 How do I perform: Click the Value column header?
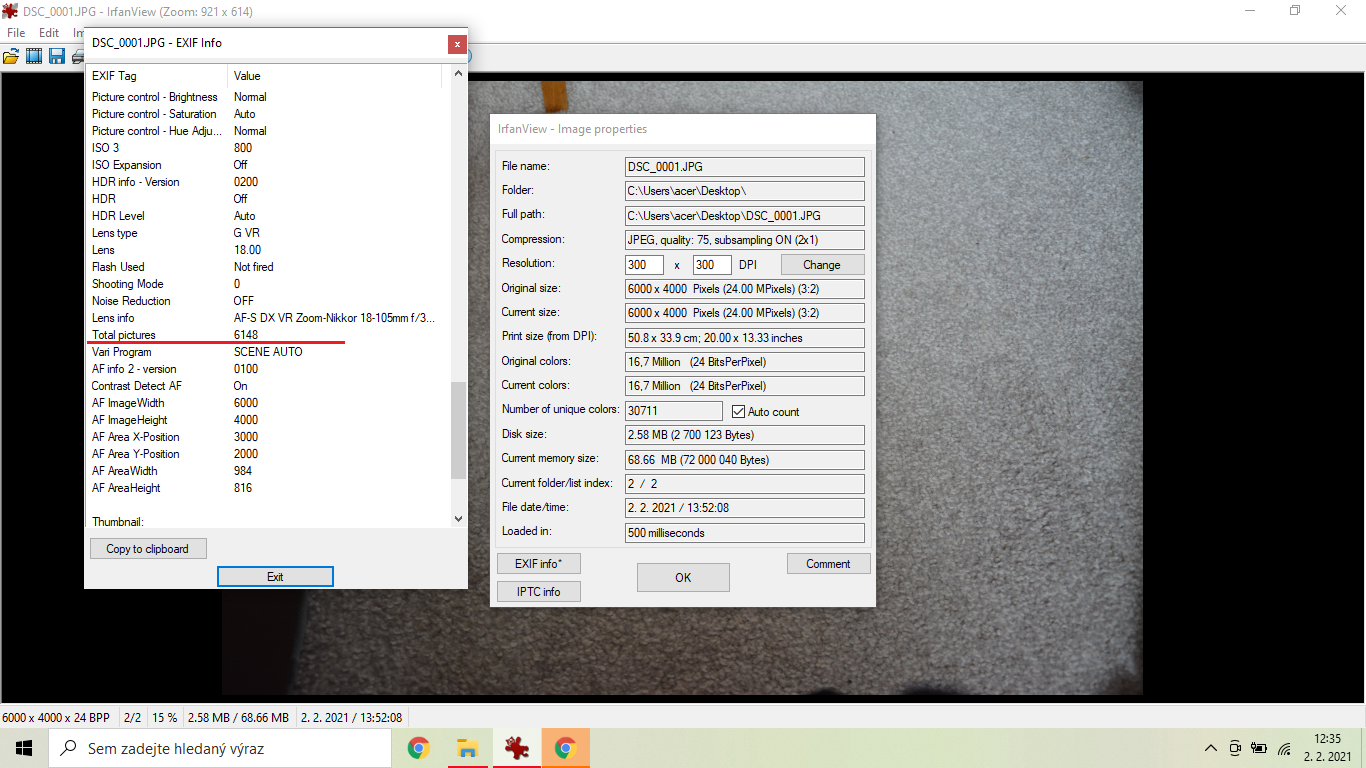point(335,76)
